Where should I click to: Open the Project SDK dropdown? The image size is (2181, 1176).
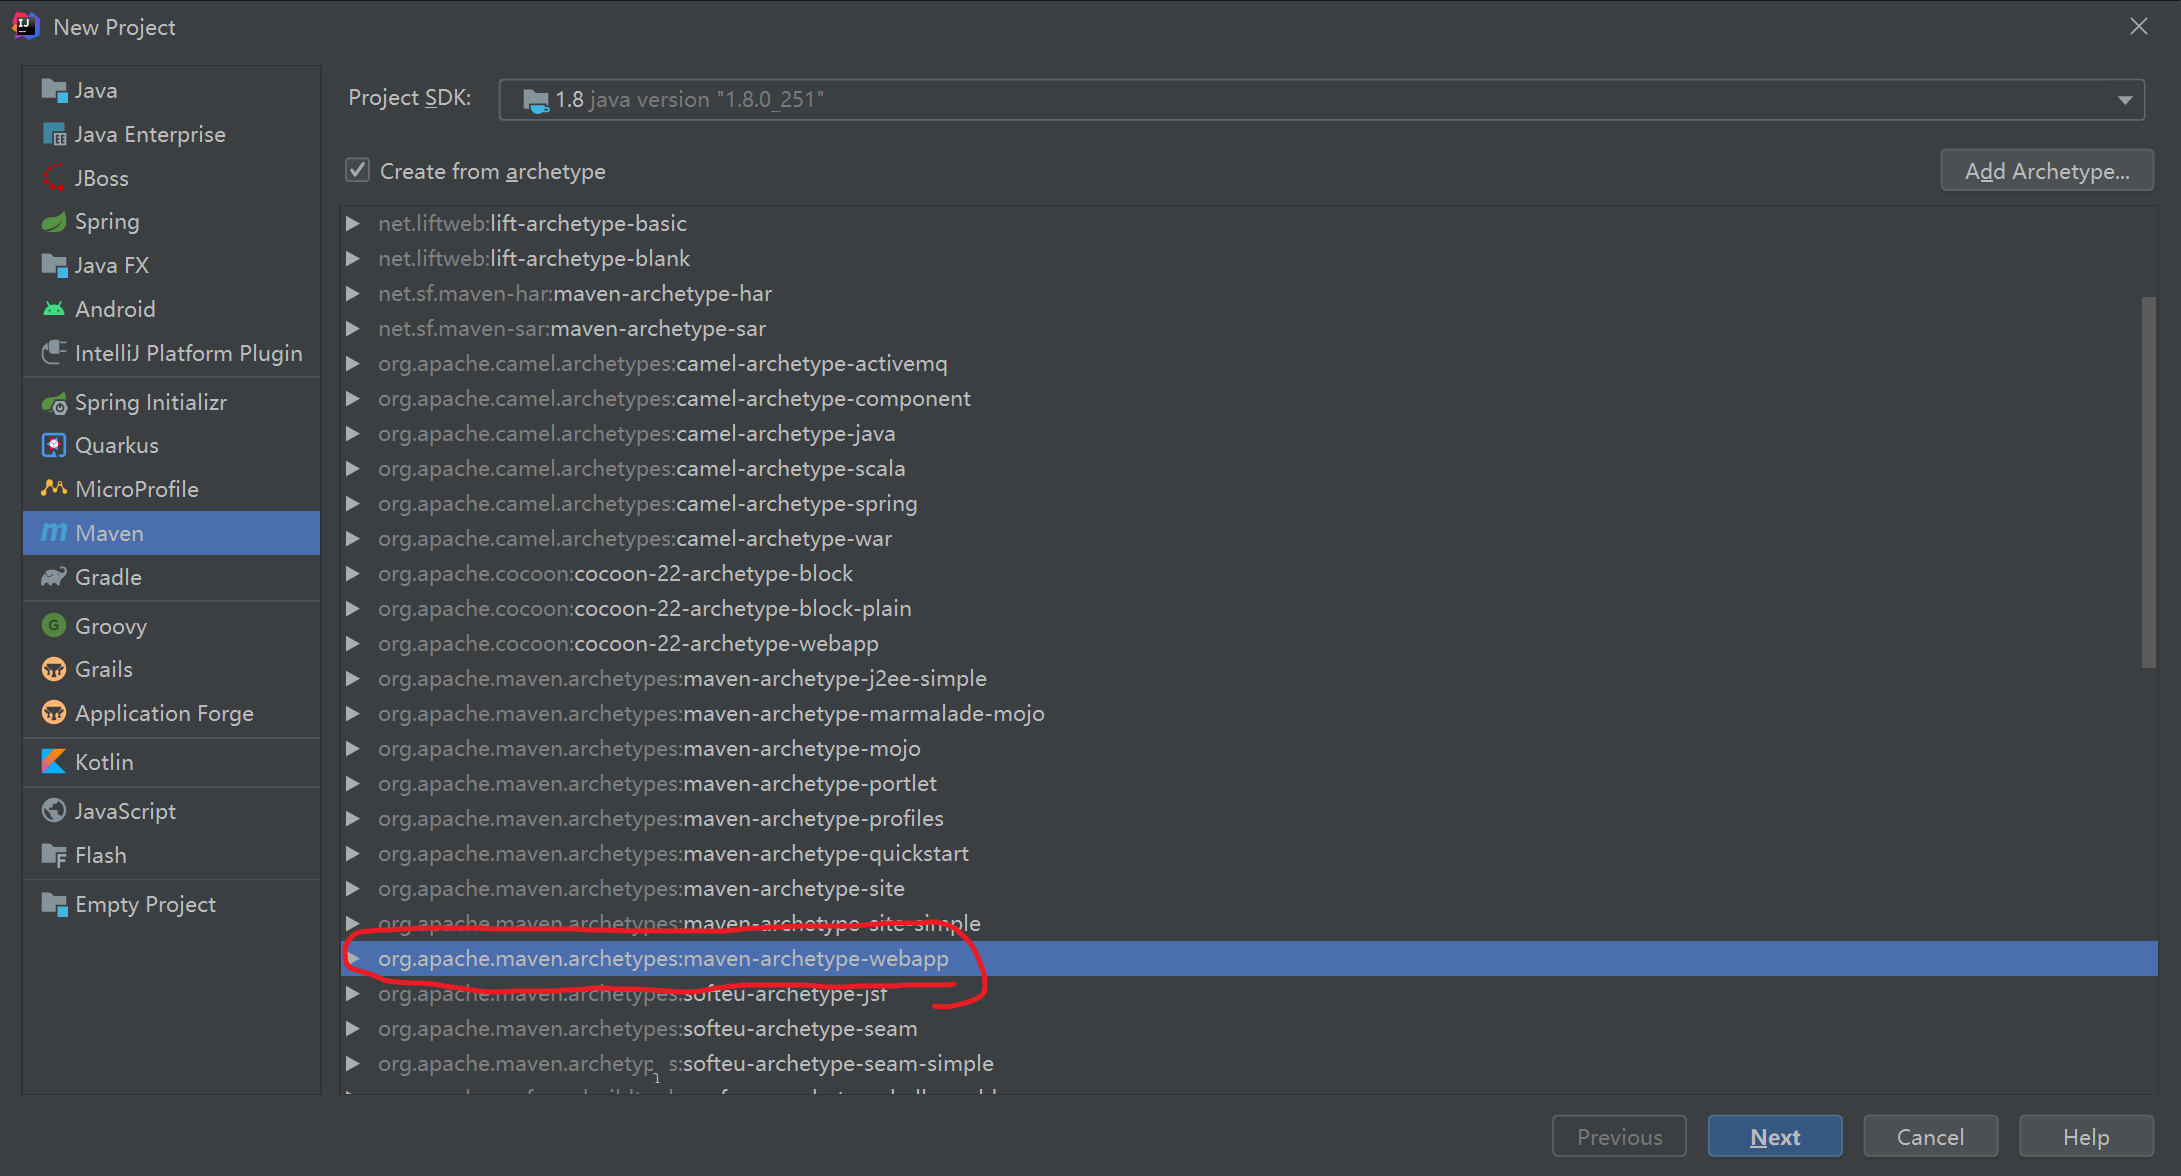(x=2124, y=100)
